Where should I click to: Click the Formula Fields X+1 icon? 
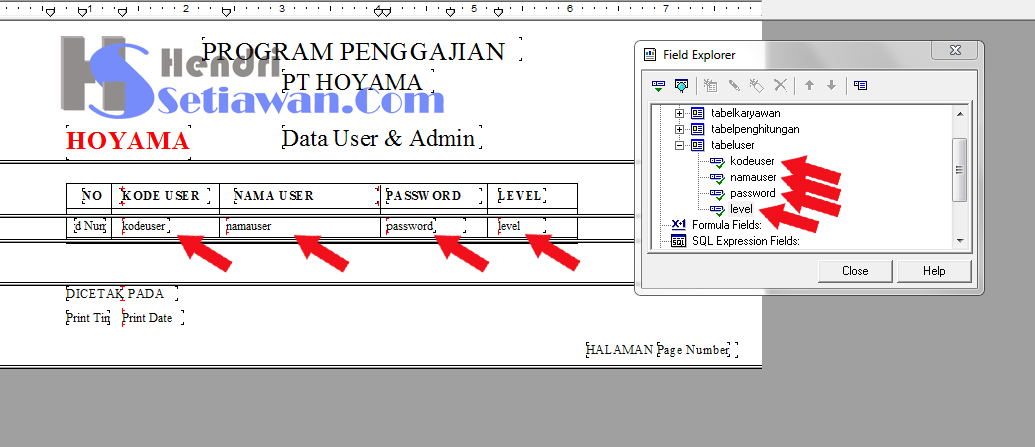pos(679,225)
